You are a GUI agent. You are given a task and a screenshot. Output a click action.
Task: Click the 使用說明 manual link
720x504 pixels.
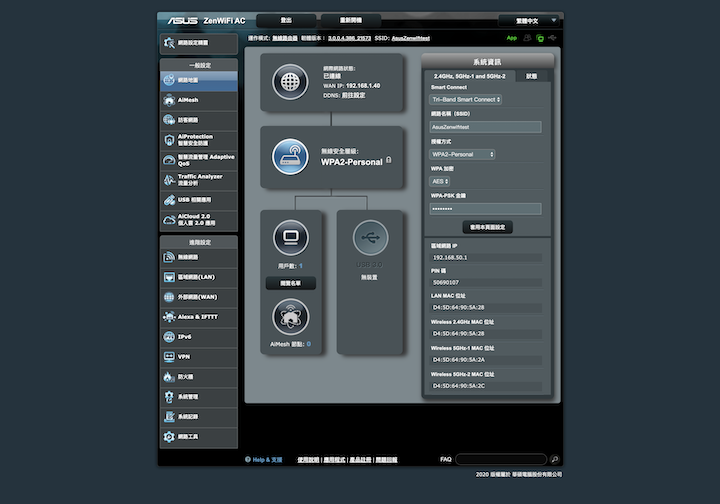[x=308, y=459]
